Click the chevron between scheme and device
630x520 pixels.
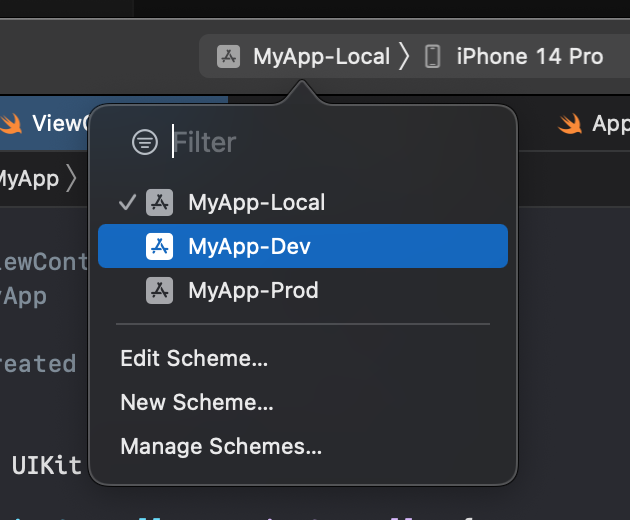coord(404,56)
